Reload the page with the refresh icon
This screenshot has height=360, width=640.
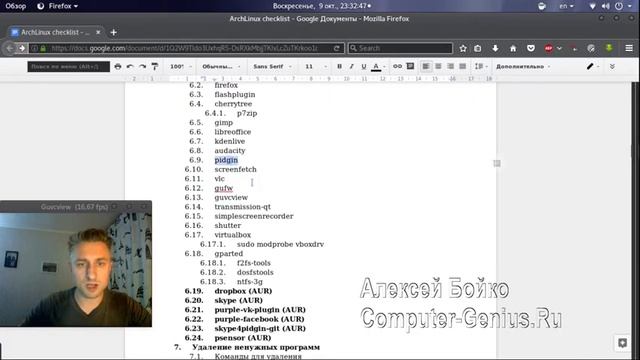coord(337,48)
